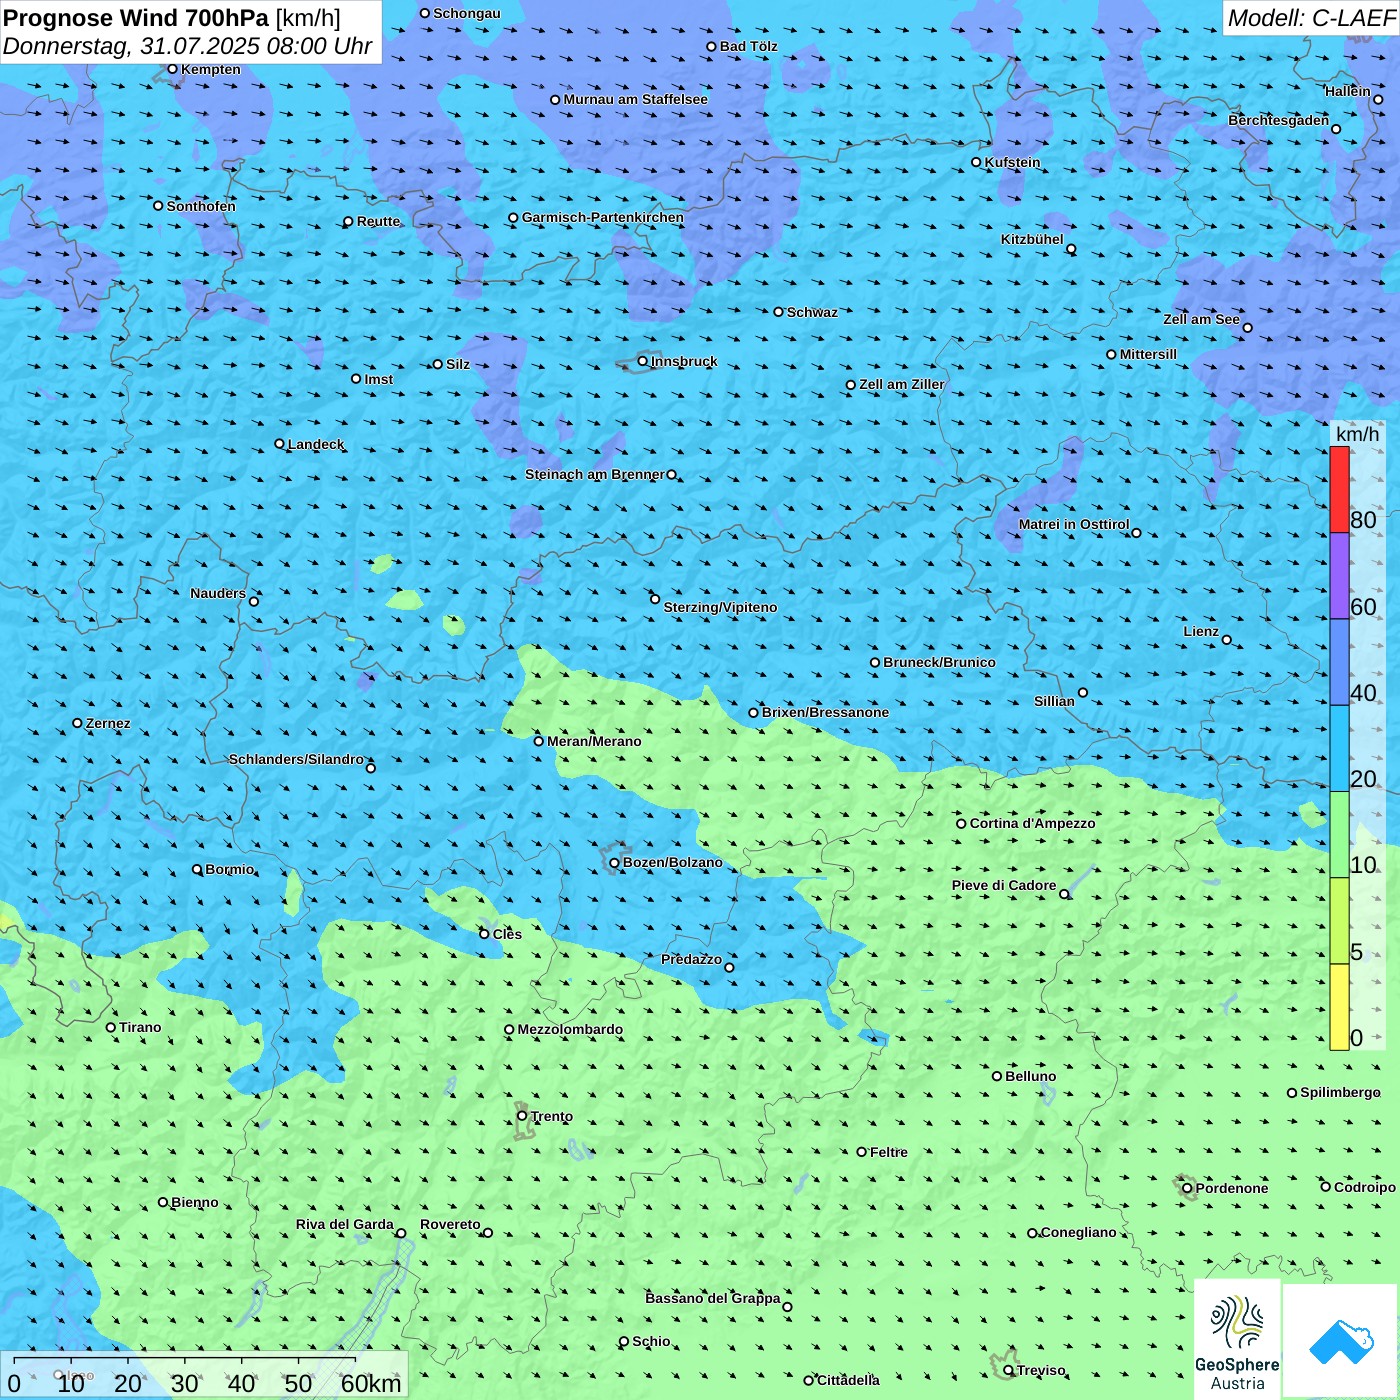Click the '60km' scale bar label
The image size is (1400, 1400).
pyautogui.click(x=371, y=1384)
